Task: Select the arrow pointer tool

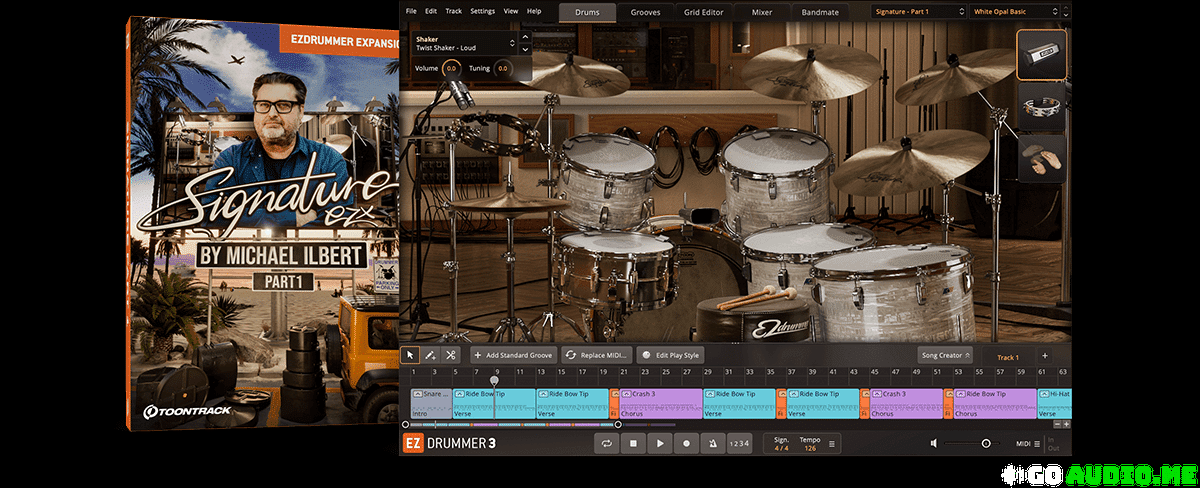Action: tap(410, 355)
